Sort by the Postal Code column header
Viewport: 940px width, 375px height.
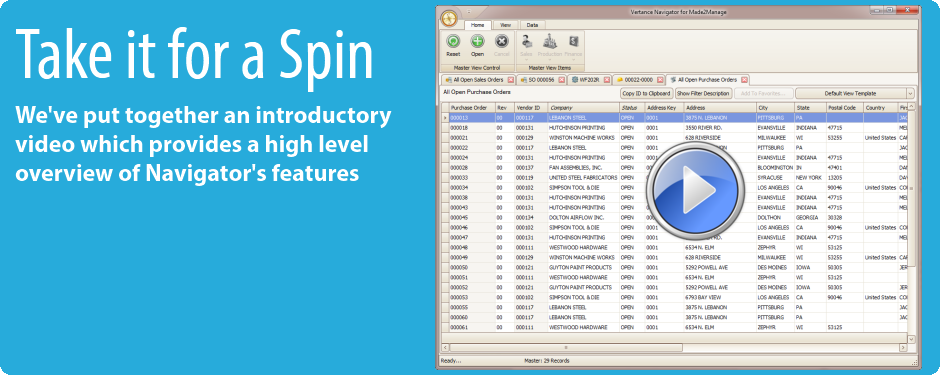(845, 108)
